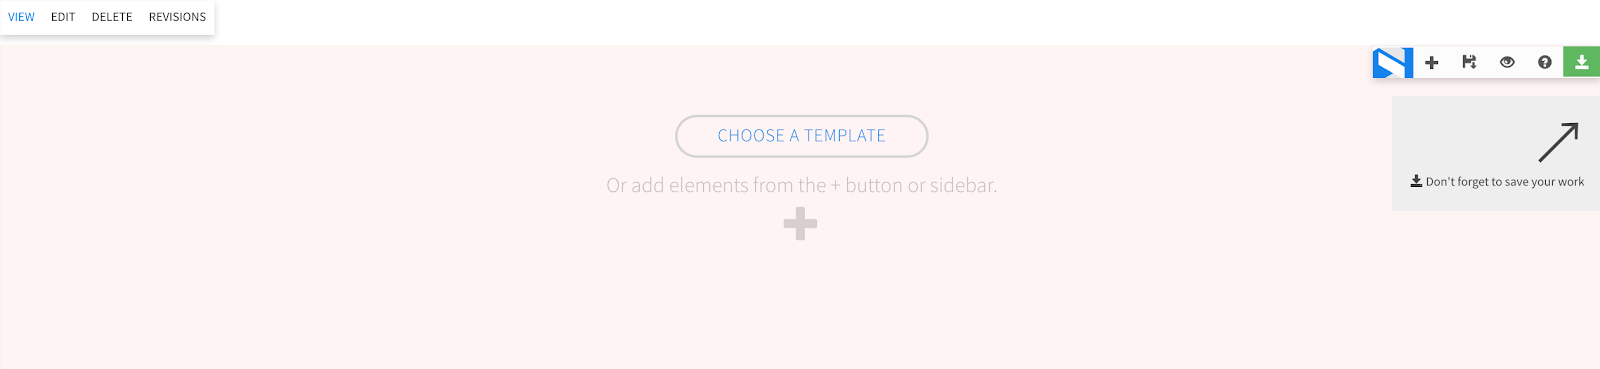Save the page with the green download button
Viewport: 1600px width, 369px height.
[1582, 62]
